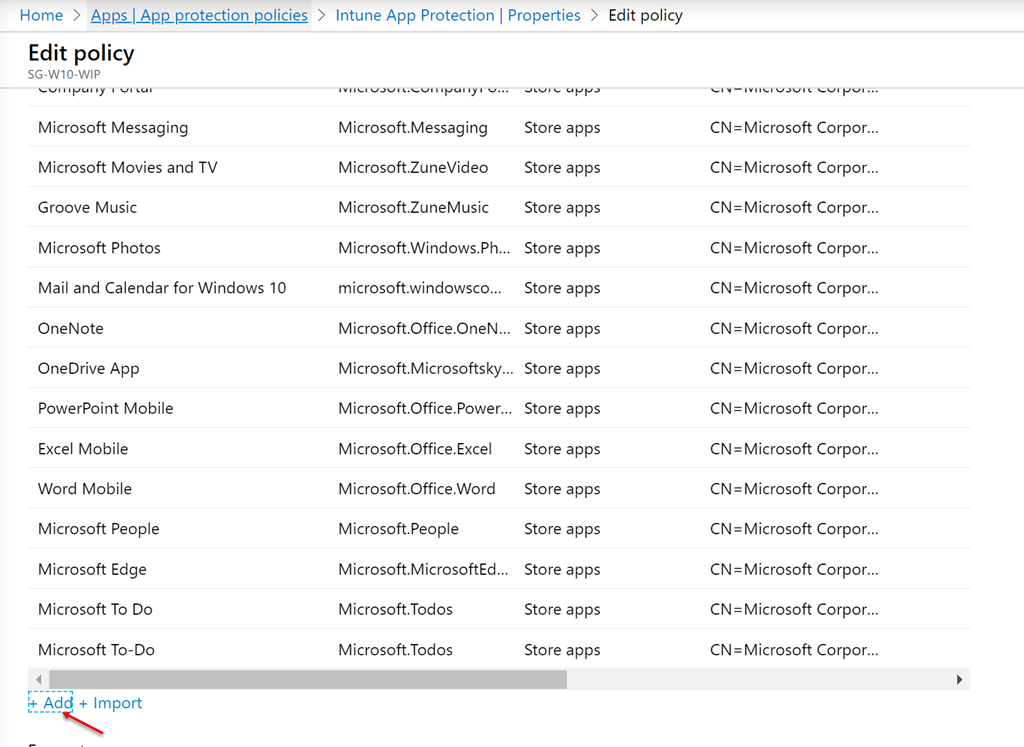Select the Microsoft Photos row
The image size is (1024, 747).
[x=99, y=248]
